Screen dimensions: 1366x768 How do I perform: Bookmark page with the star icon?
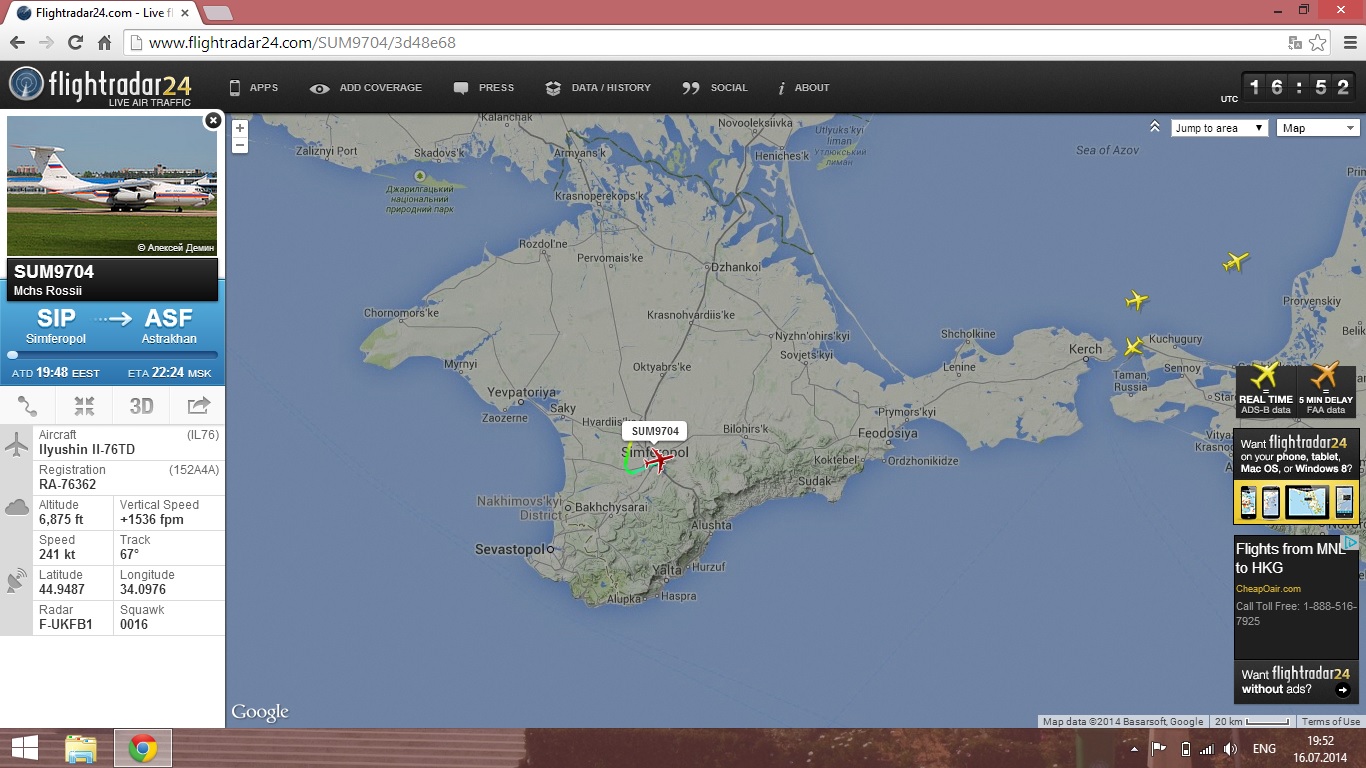tap(1318, 43)
